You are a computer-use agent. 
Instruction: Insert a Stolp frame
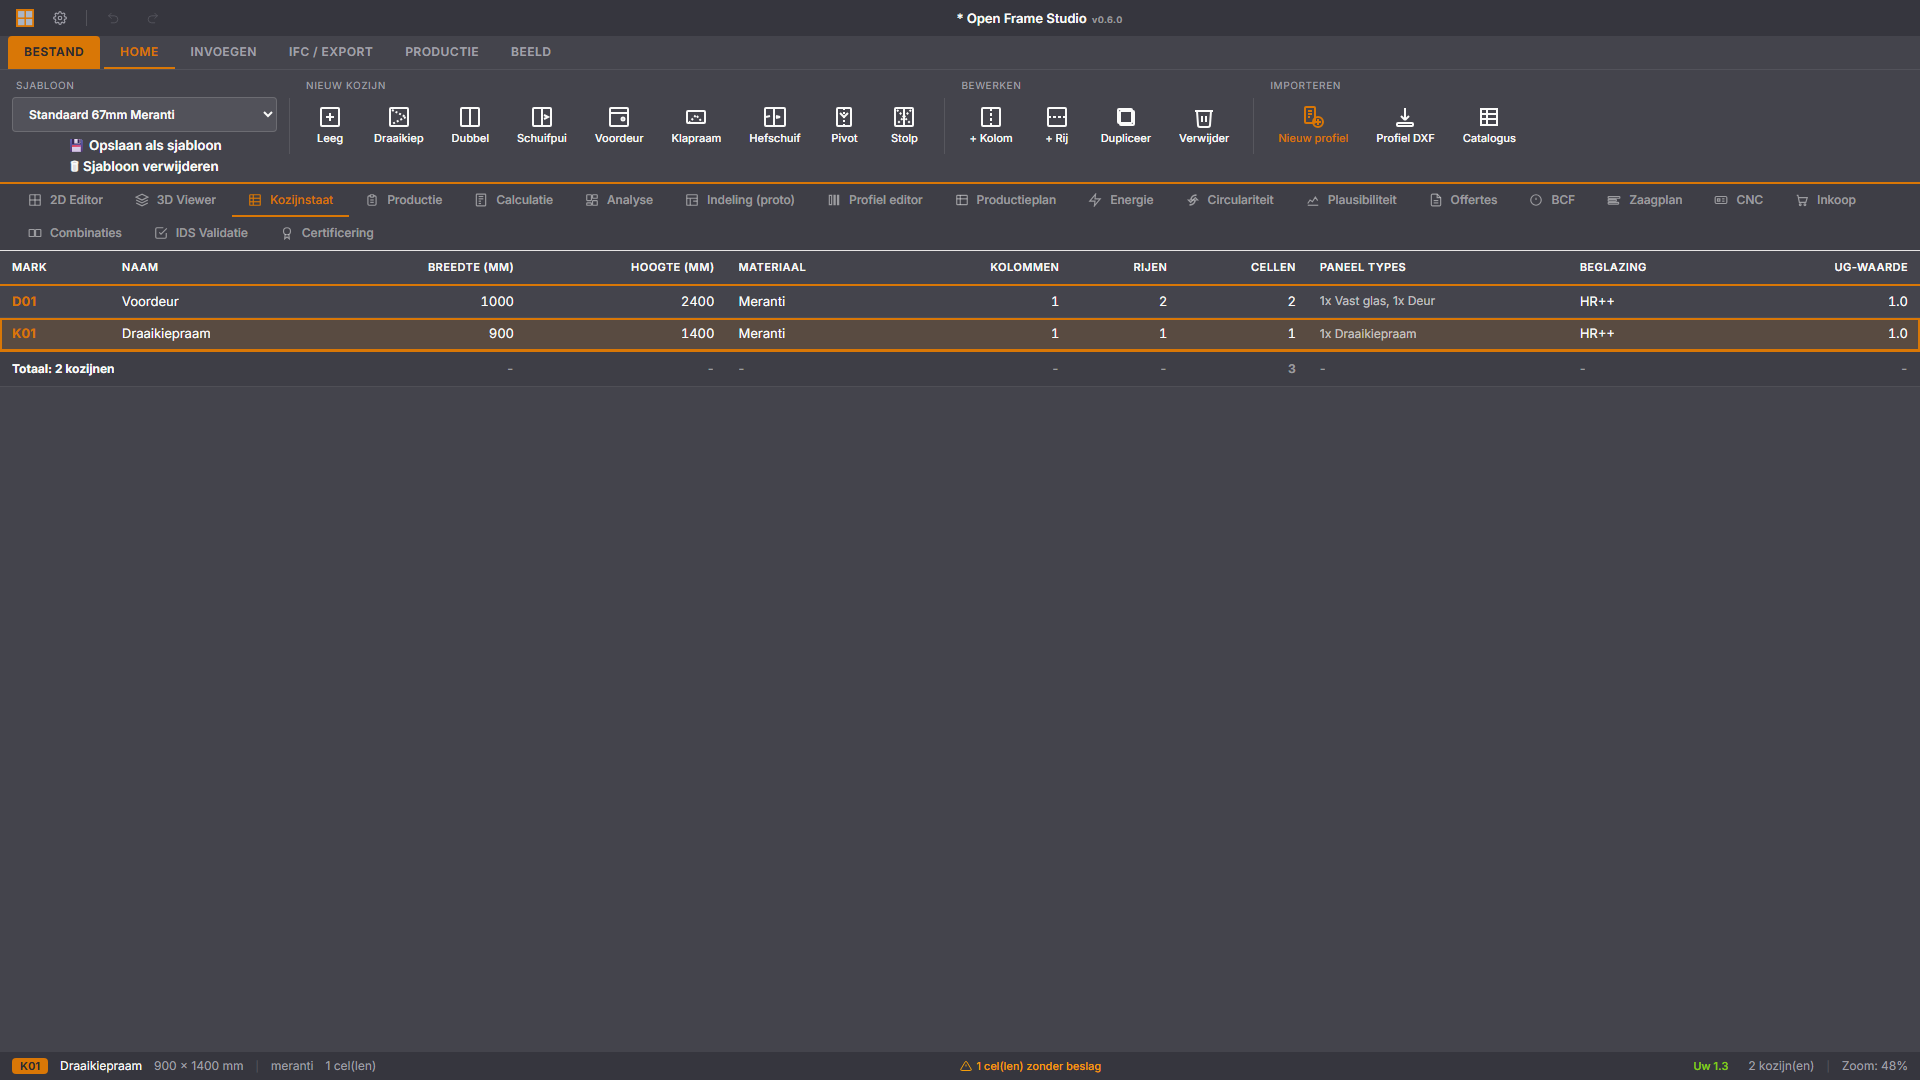tap(903, 125)
